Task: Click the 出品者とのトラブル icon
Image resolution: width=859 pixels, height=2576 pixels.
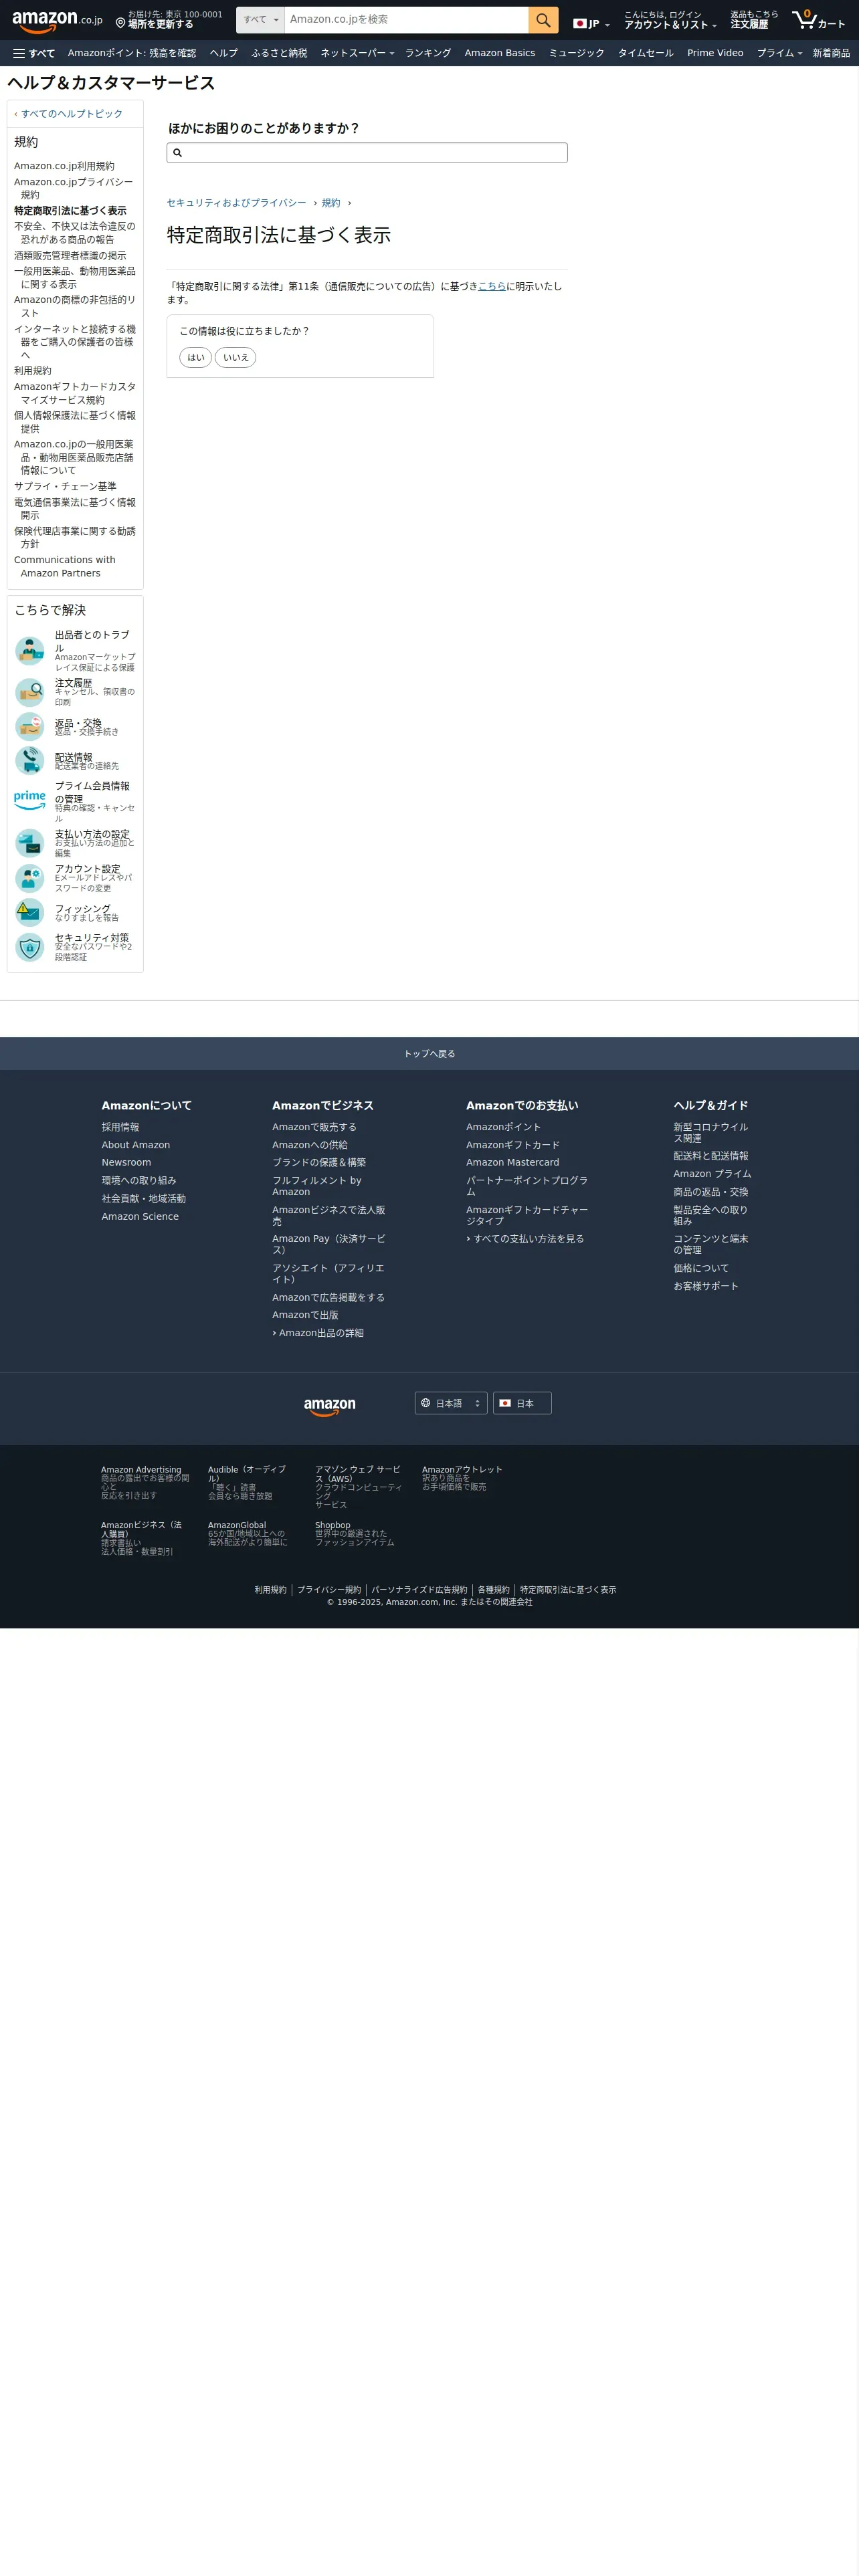Action: (30, 651)
